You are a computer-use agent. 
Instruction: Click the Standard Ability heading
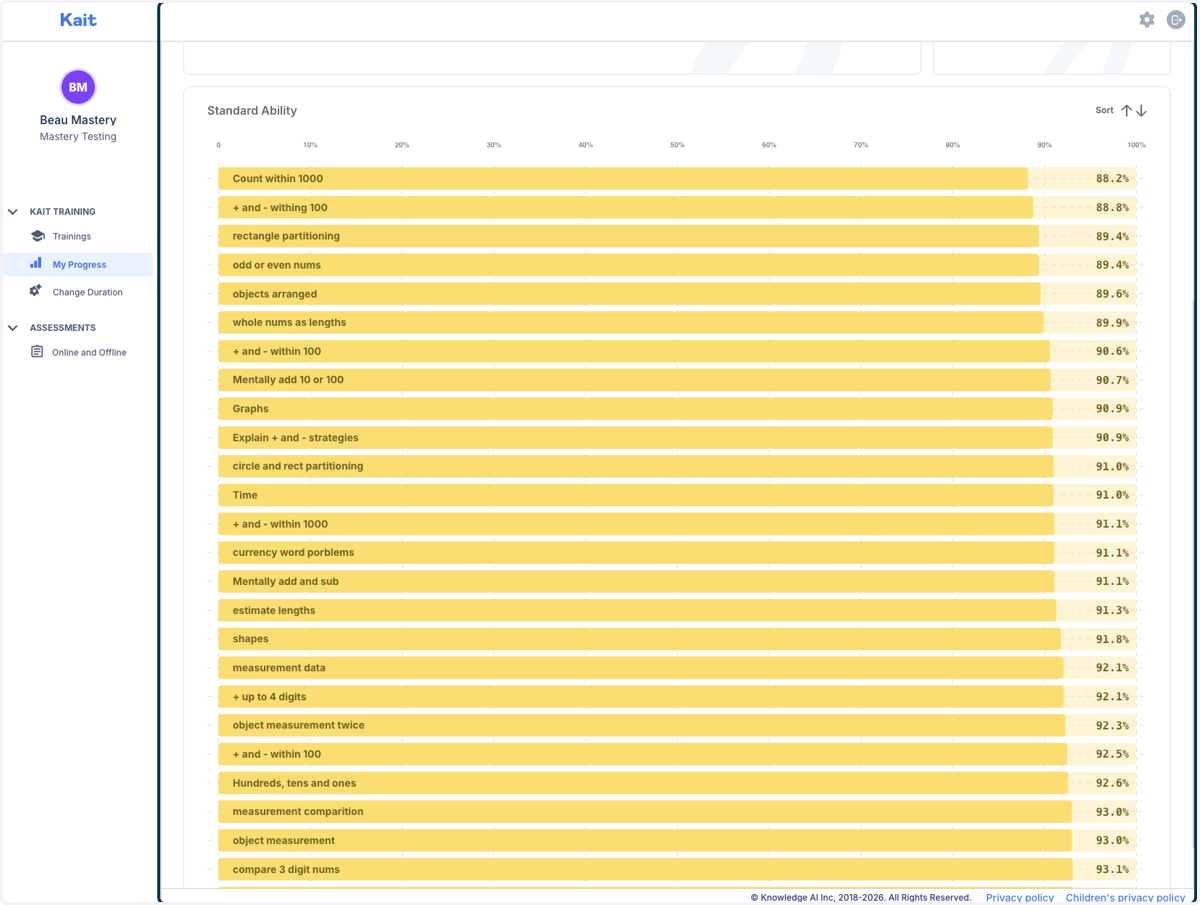tap(252, 111)
